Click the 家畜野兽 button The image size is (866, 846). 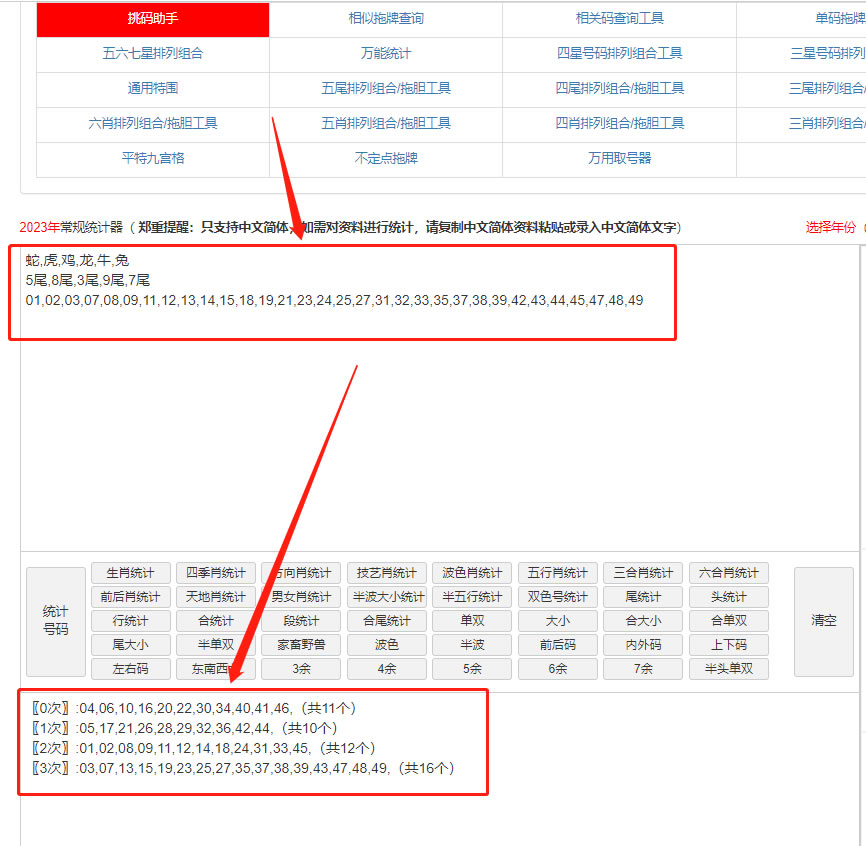(x=301, y=645)
